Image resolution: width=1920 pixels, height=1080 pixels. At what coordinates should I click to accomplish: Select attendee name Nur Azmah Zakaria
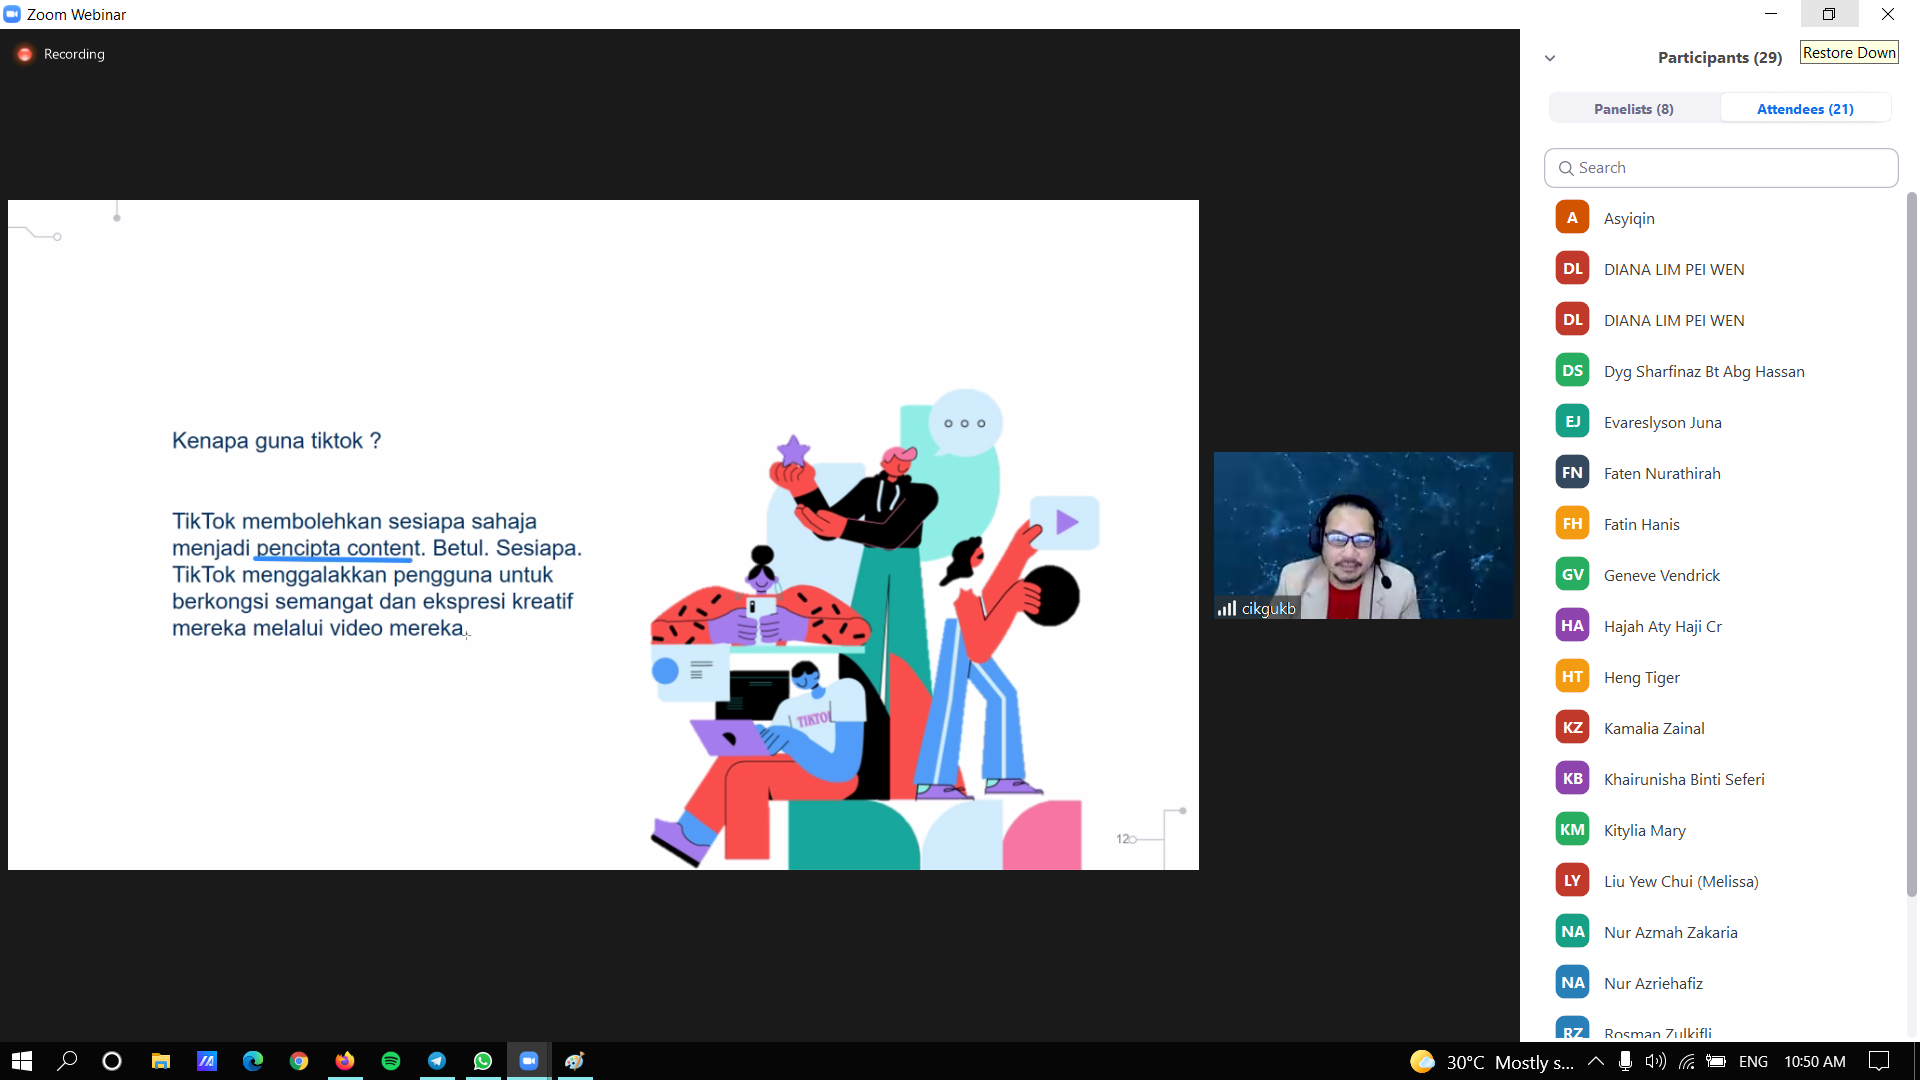tap(1670, 933)
